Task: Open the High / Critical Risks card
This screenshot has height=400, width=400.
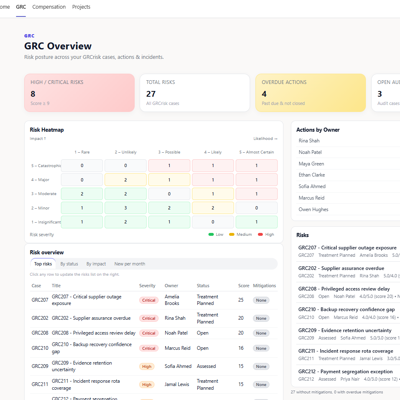Action: click(79, 93)
